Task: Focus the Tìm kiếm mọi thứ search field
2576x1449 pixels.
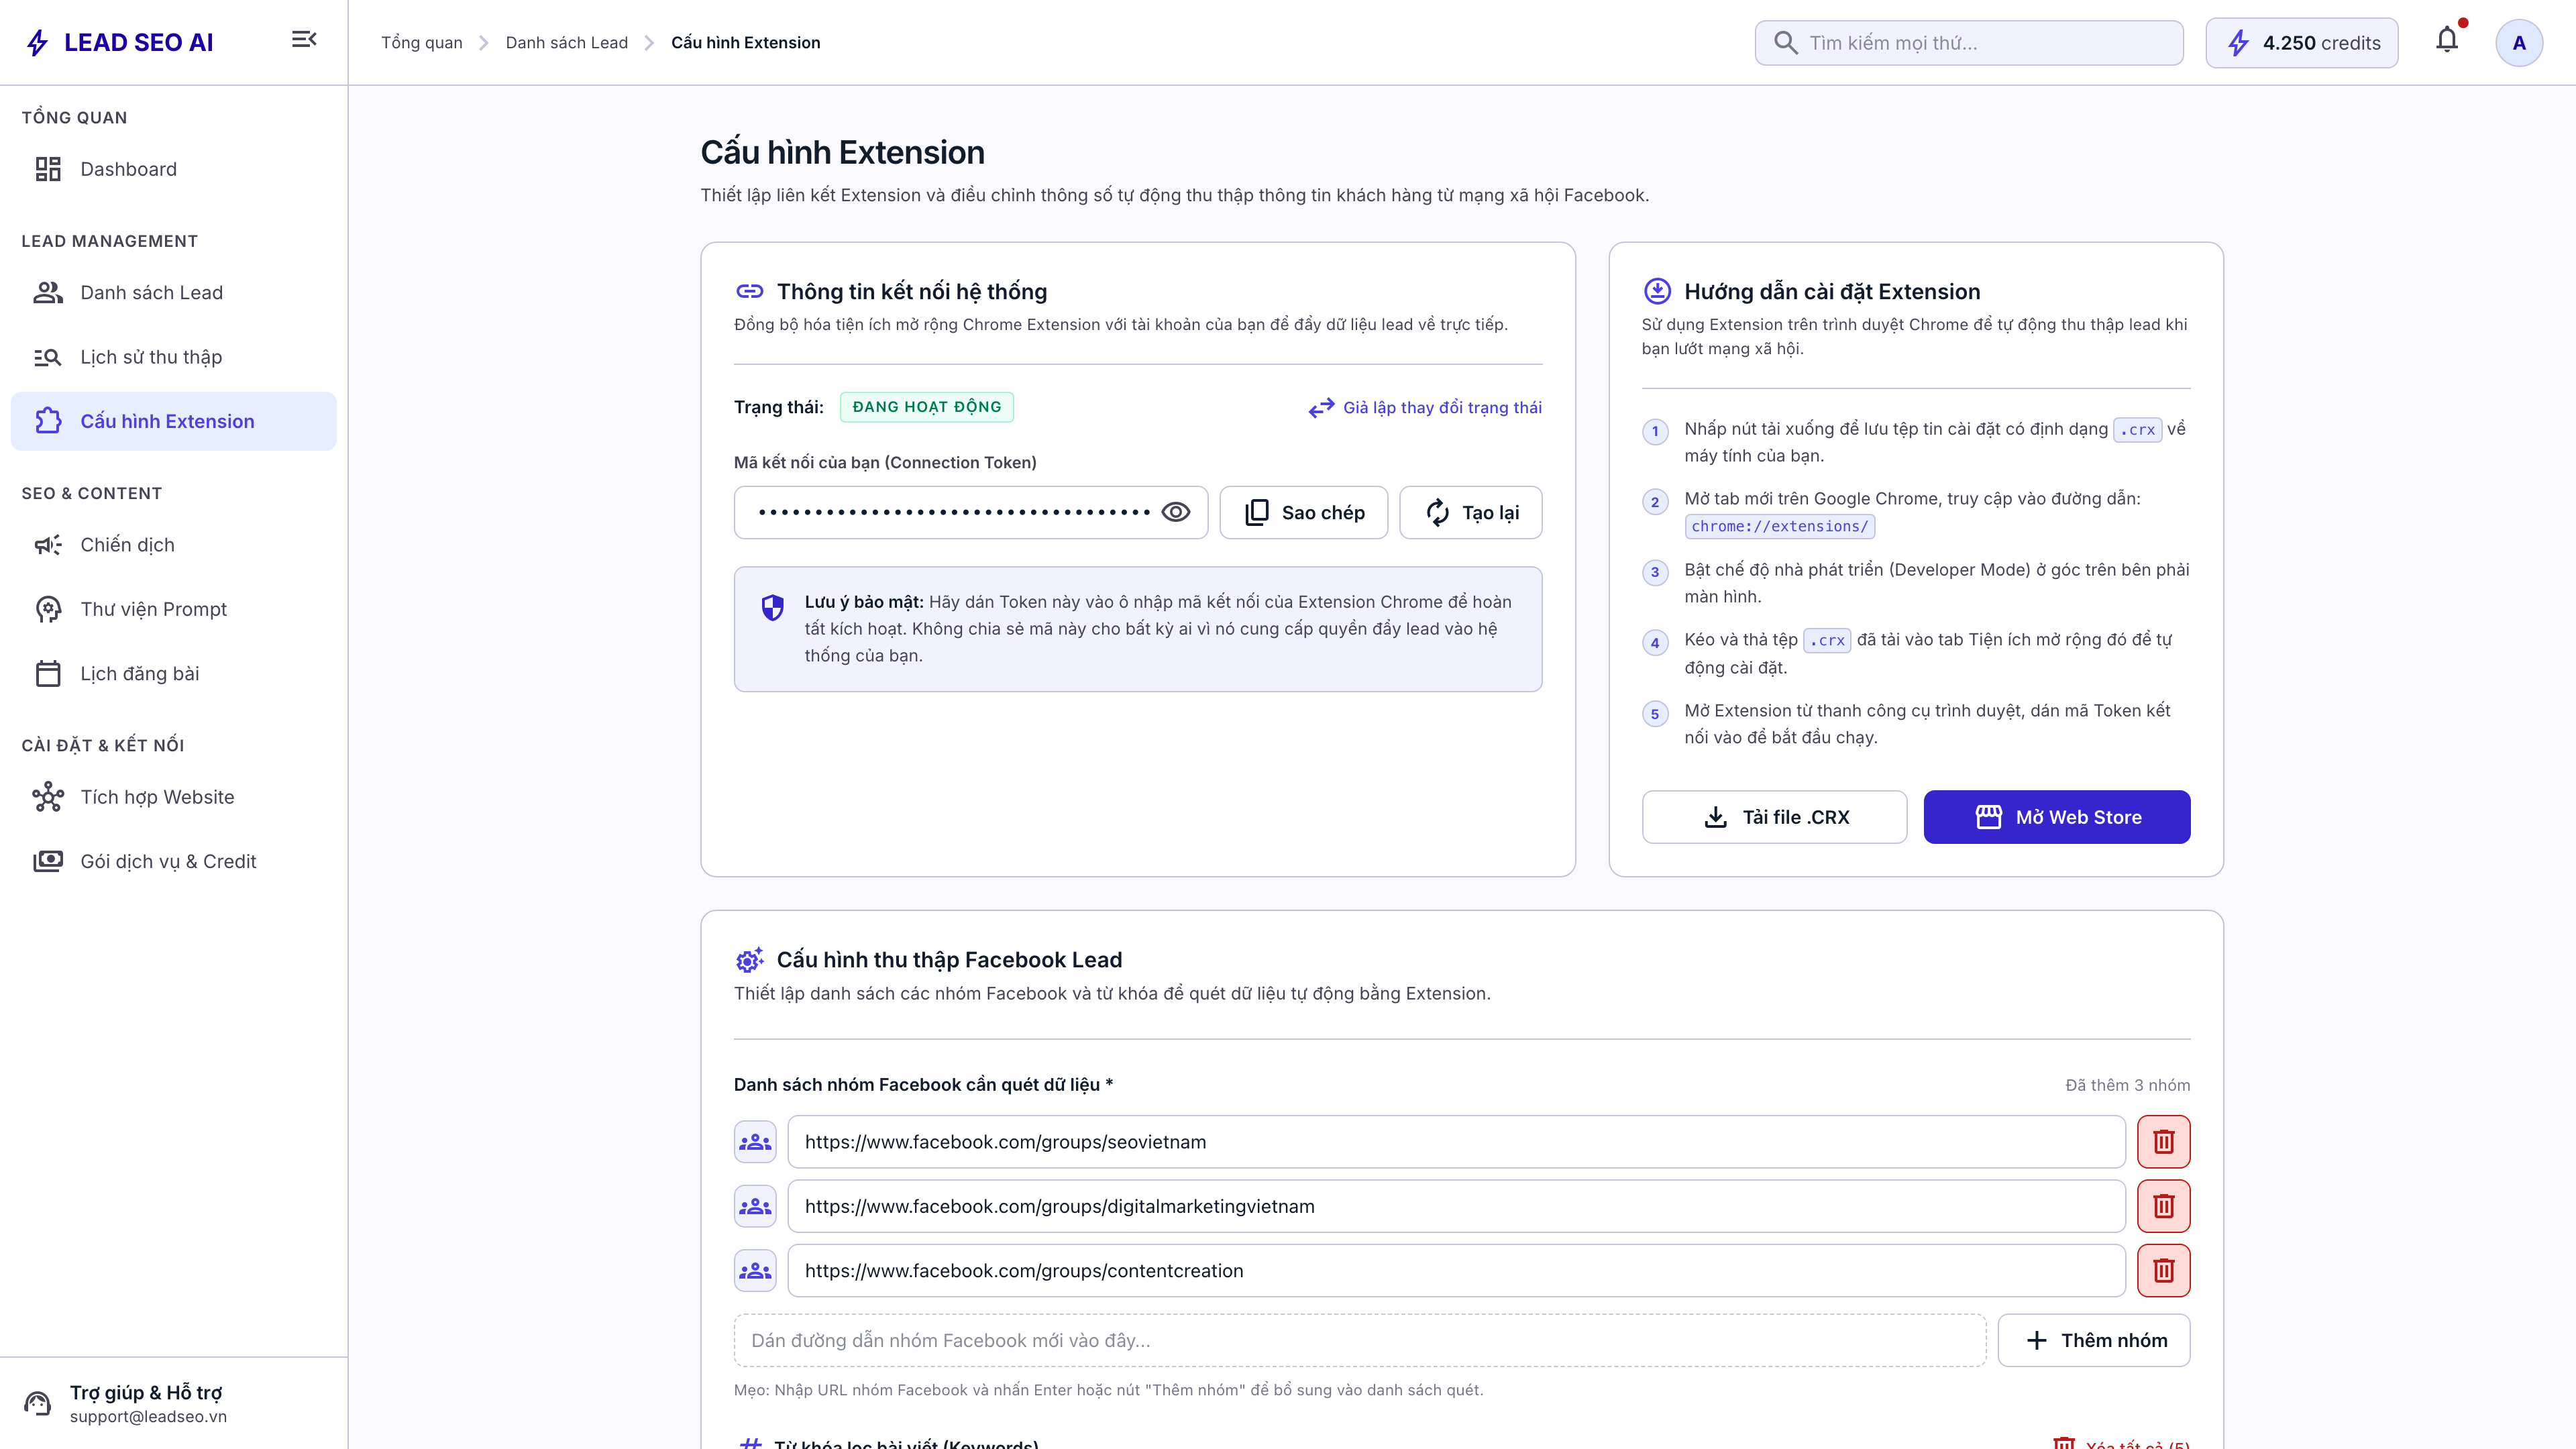Action: (1969, 43)
